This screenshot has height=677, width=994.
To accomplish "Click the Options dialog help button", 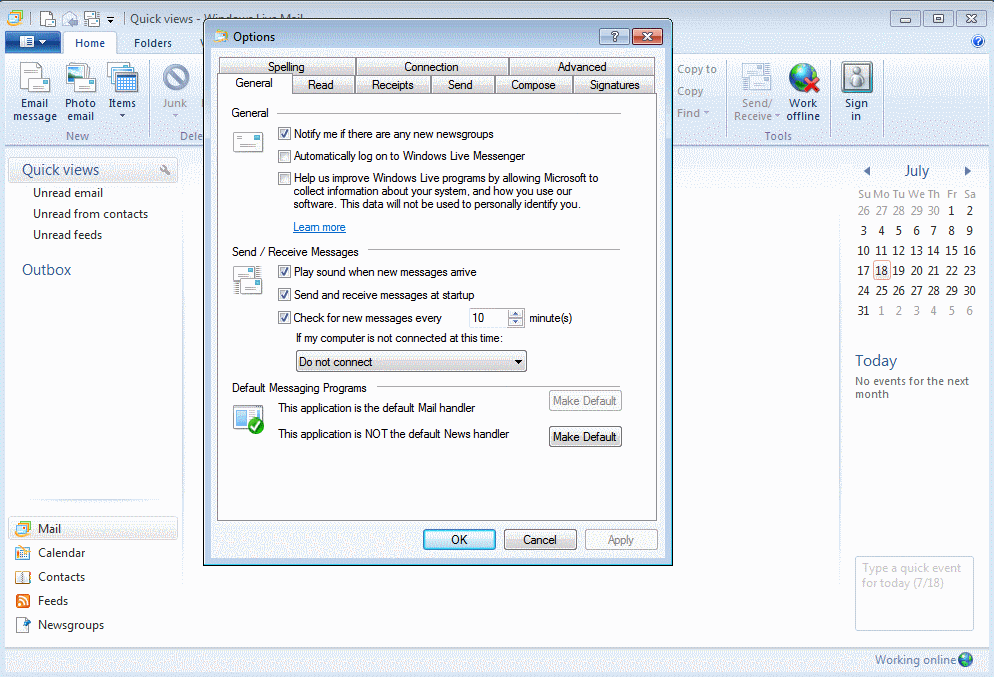I will coord(614,37).
